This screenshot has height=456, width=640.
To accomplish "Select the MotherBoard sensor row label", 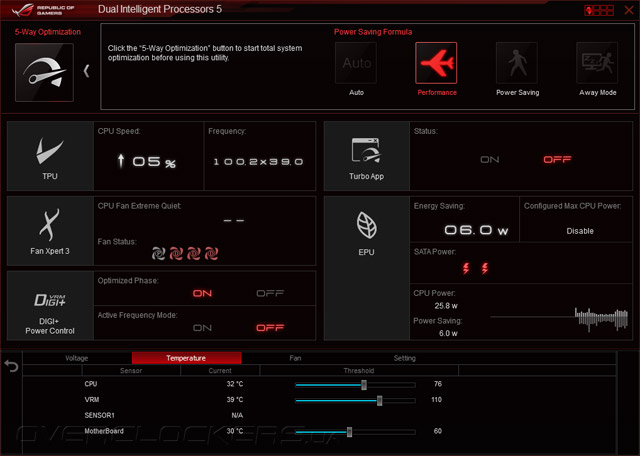I will click(x=104, y=431).
